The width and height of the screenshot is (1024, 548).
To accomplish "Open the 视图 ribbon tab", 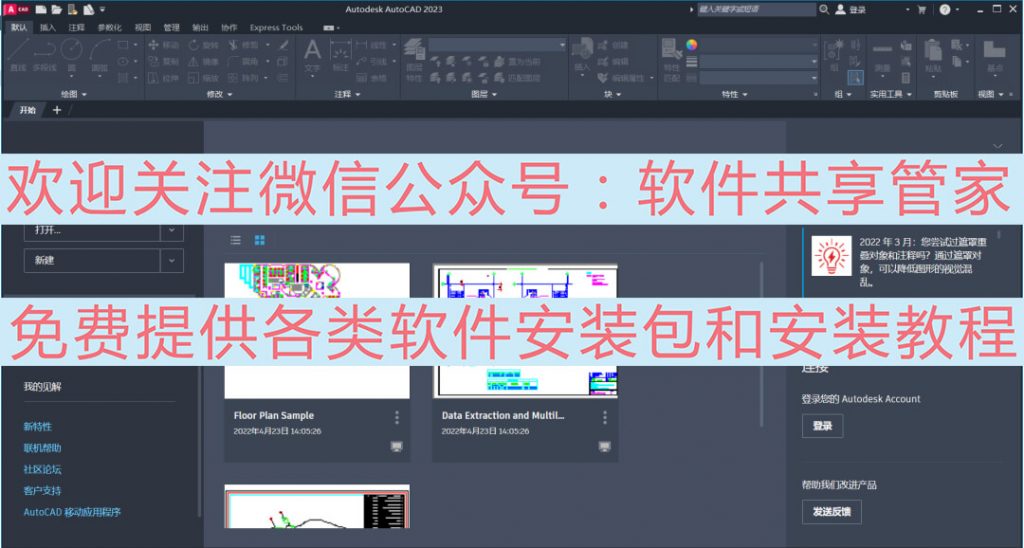I will (x=142, y=27).
